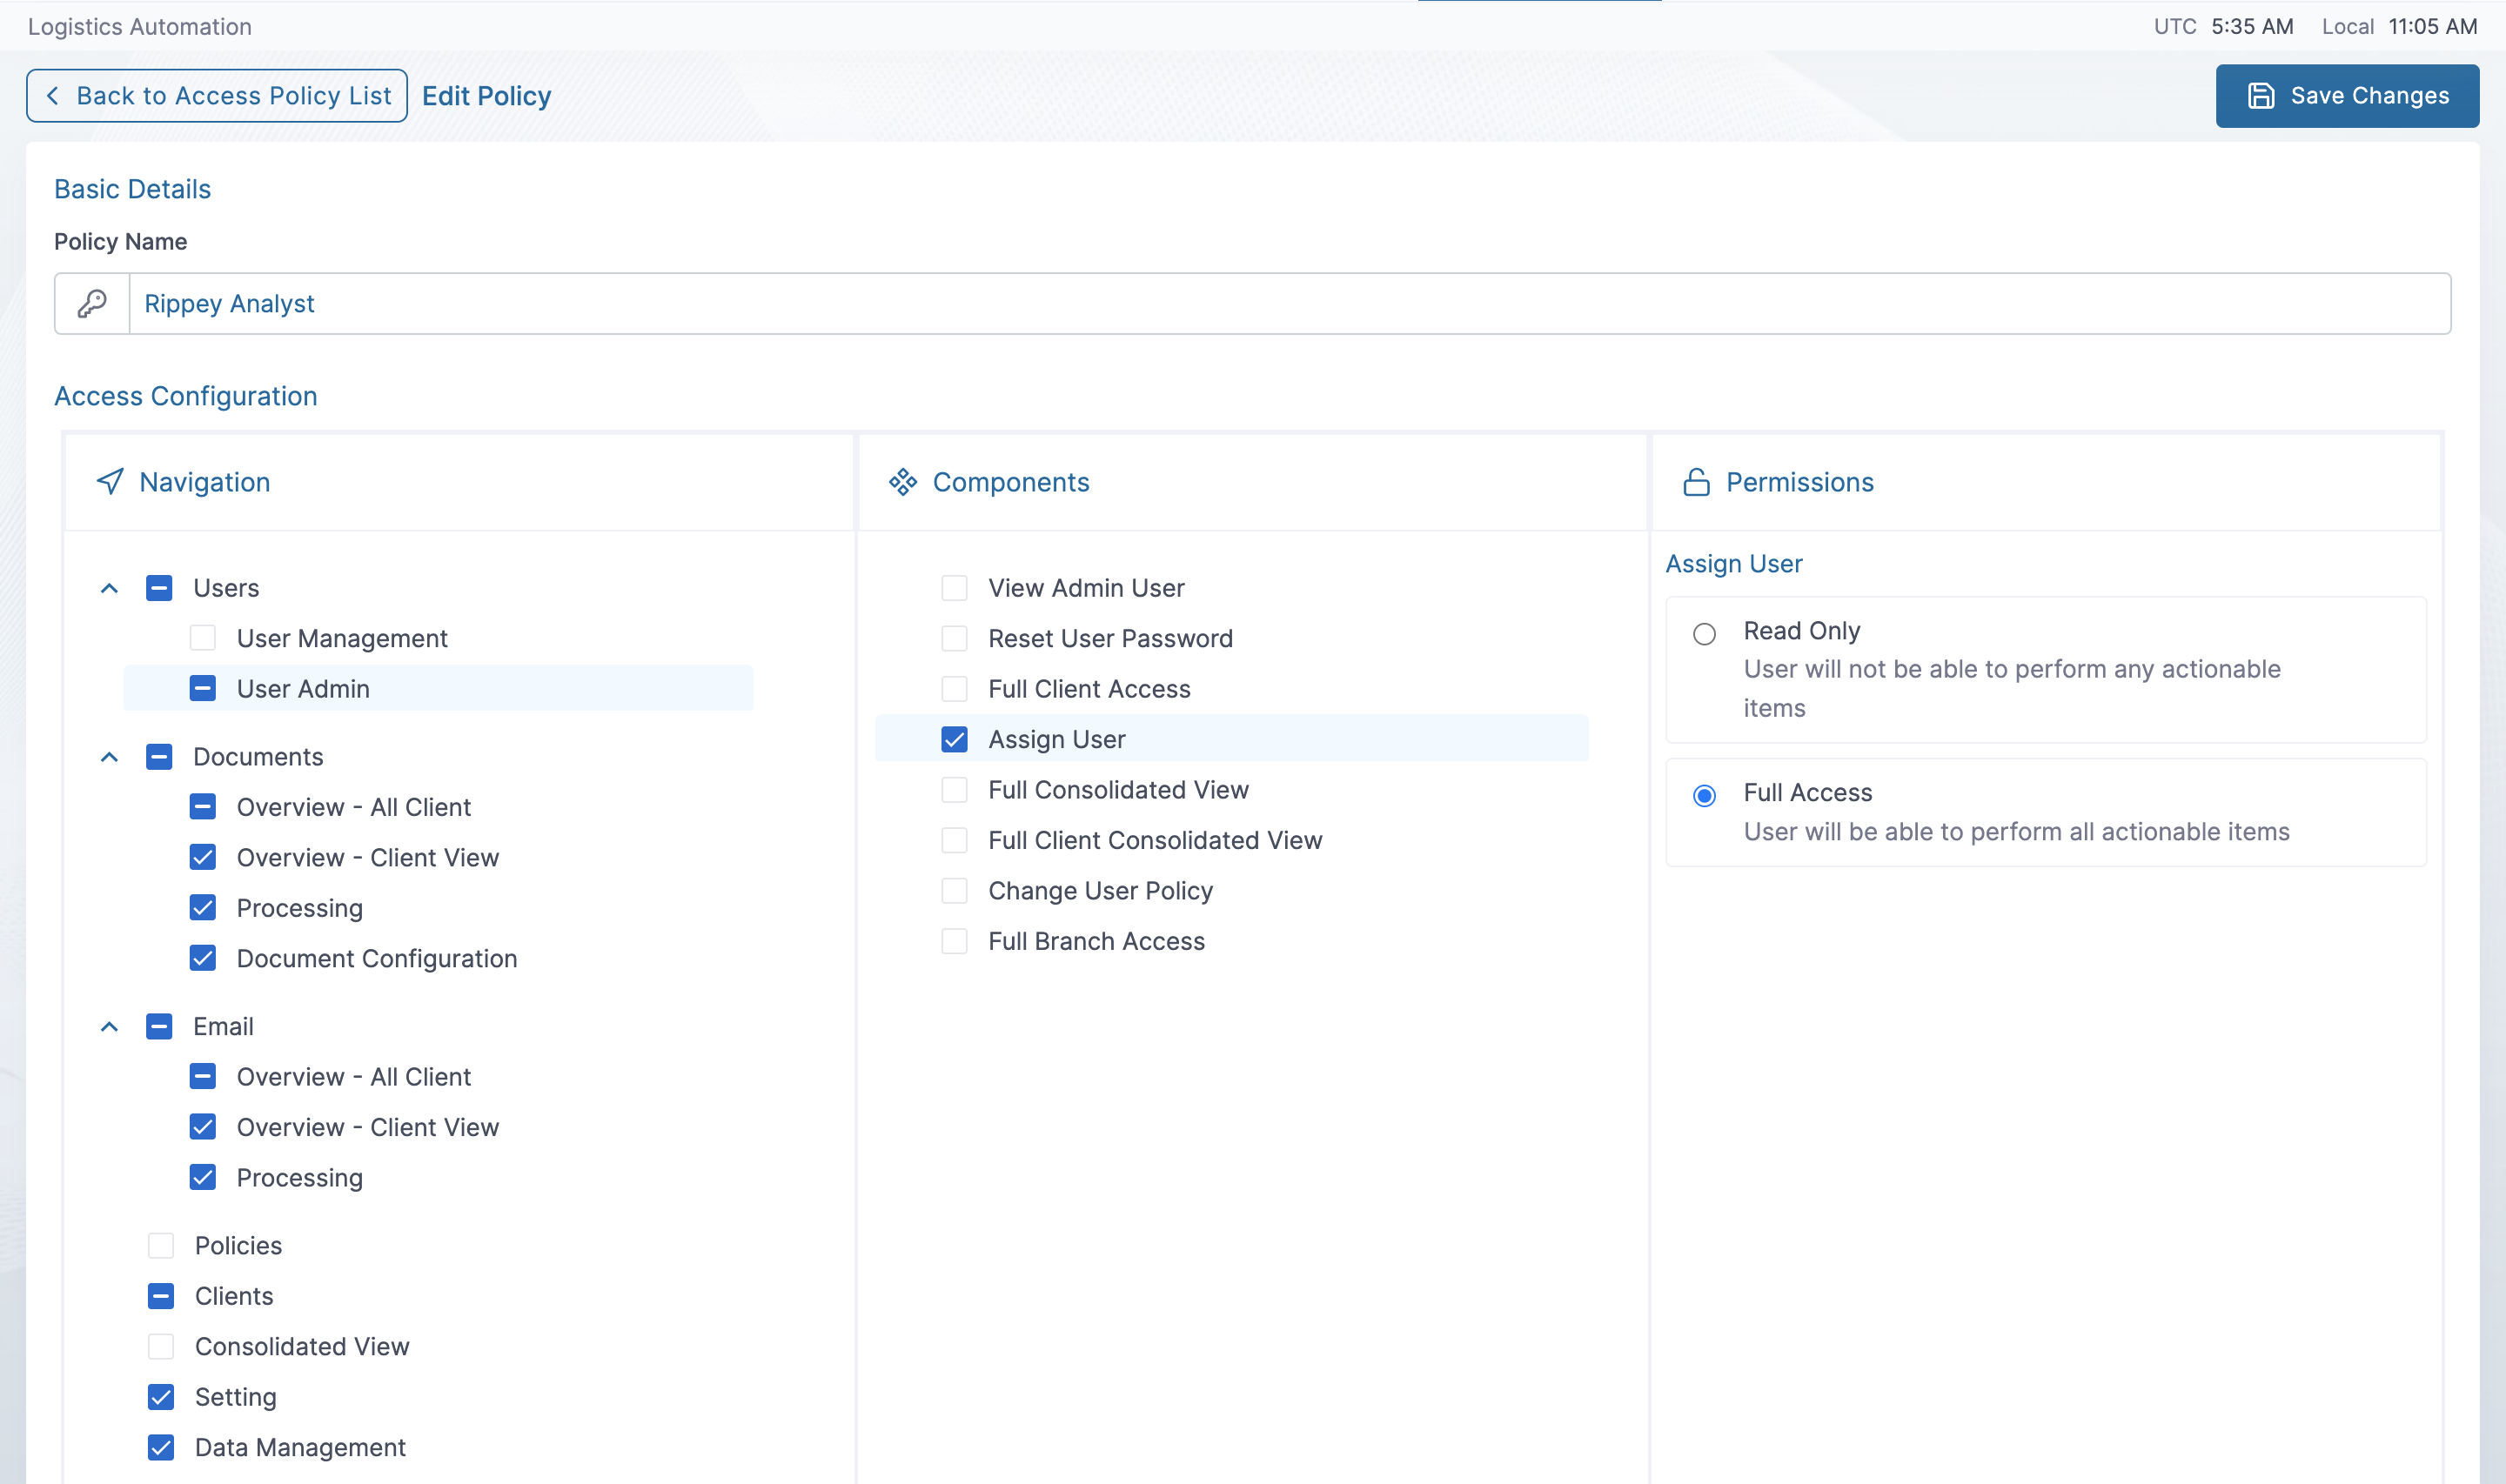Select Change User Policy component row
This screenshot has width=2506, height=1484.
point(1100,891)
